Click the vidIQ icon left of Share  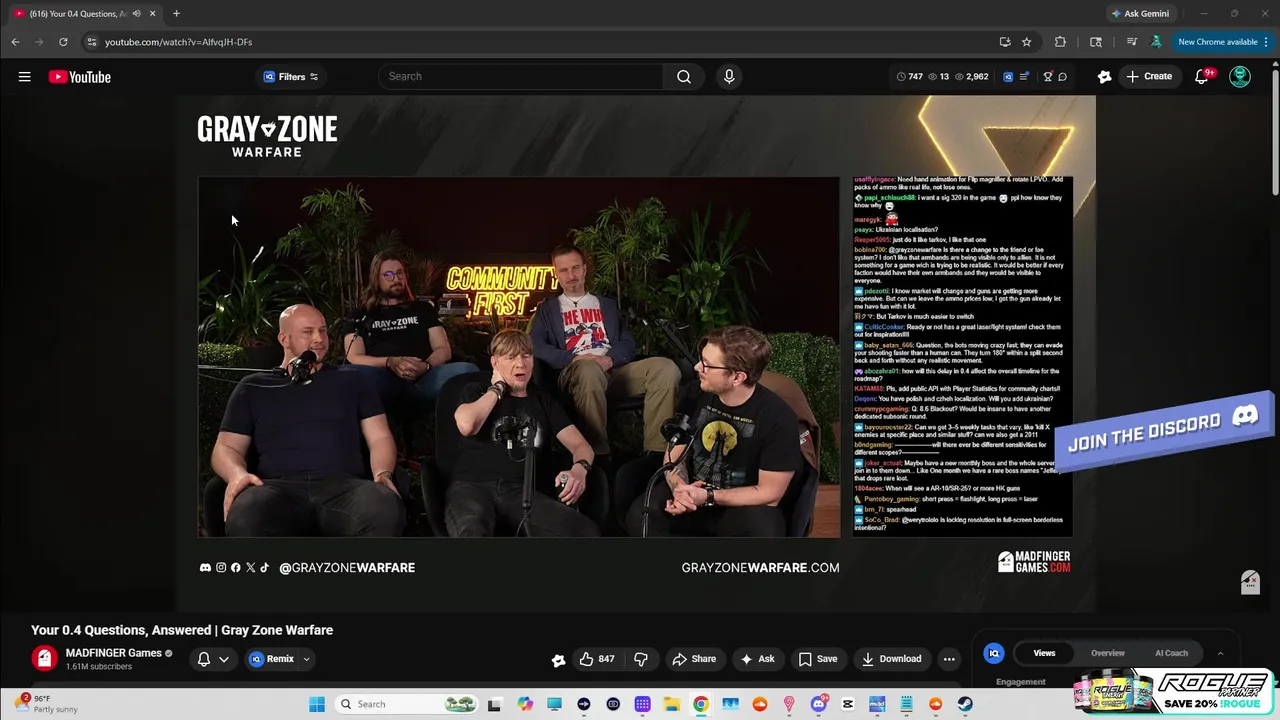558,659
